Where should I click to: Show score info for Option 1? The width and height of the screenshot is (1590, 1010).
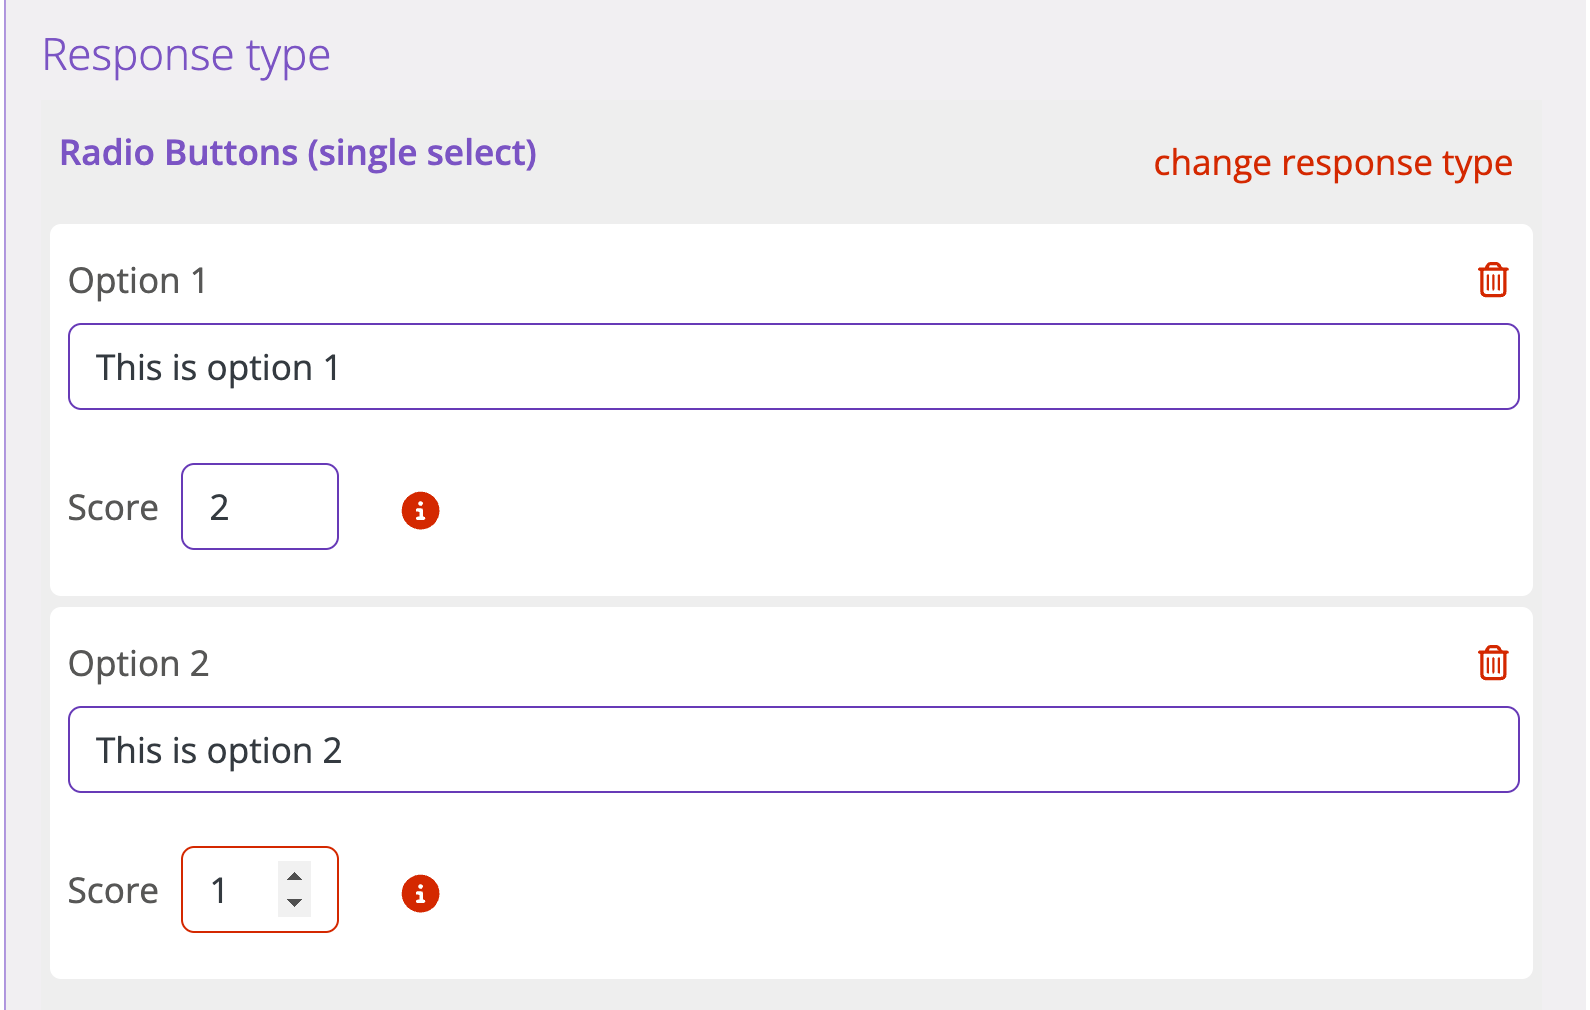pos(420,510)
